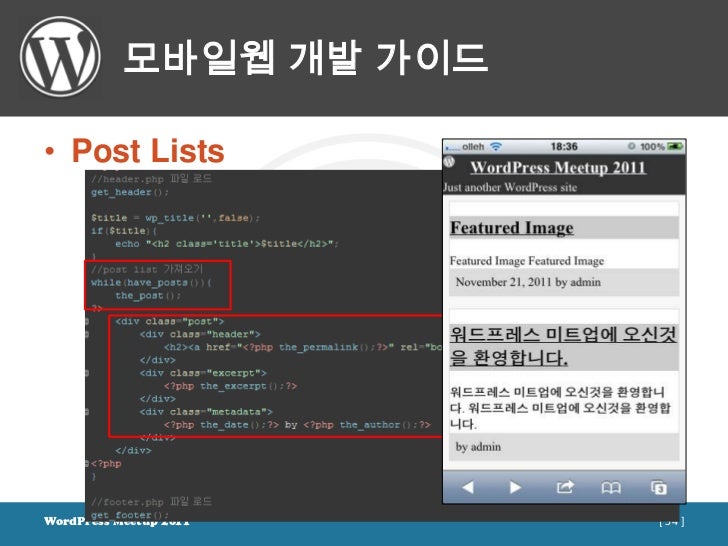Open the Safari tabs pages icon
Screen dimensions: 728x546
(x=659, y=488)
